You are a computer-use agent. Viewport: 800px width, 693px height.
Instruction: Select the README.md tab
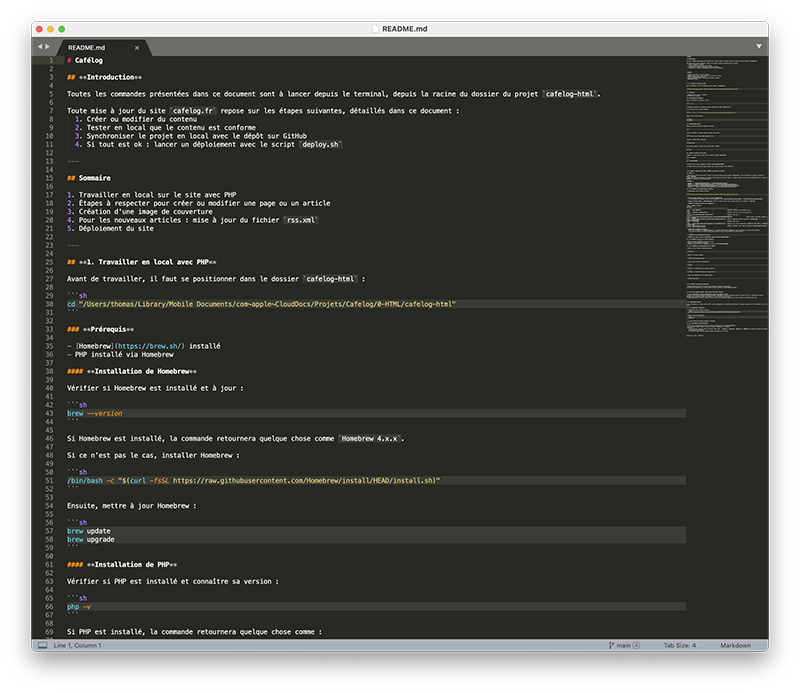[88, 47]
